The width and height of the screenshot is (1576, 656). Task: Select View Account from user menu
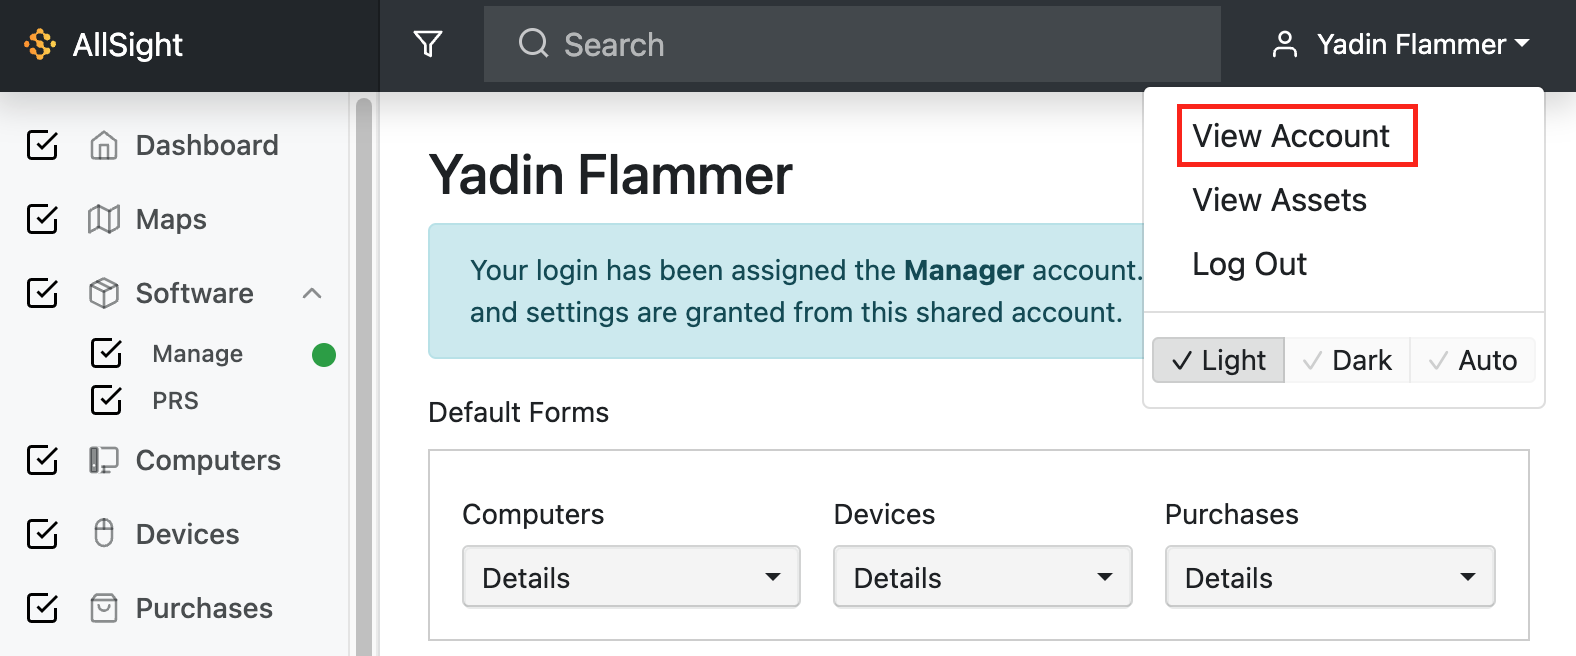(1291, 136)
